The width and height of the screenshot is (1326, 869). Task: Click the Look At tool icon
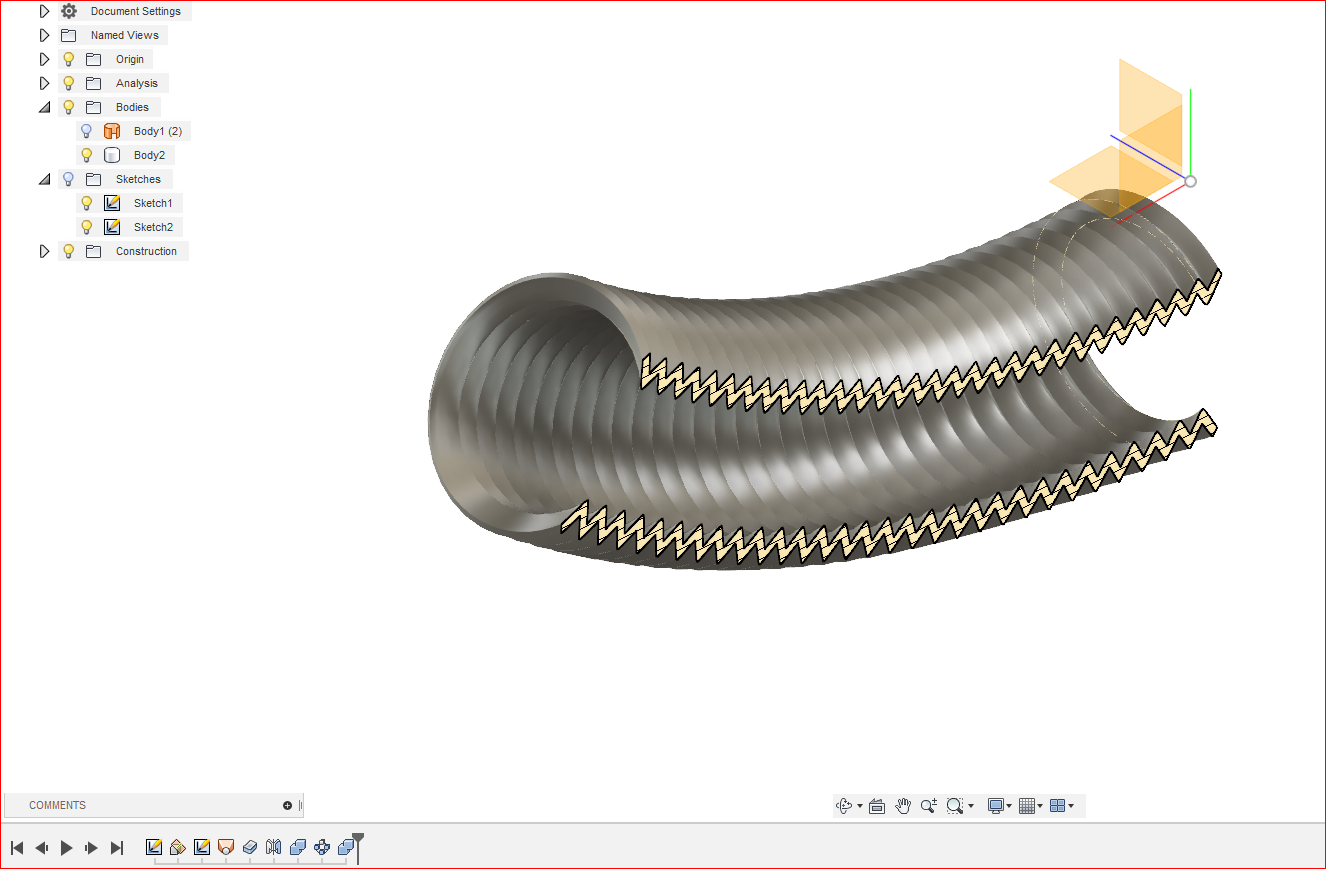pos(877,806)
